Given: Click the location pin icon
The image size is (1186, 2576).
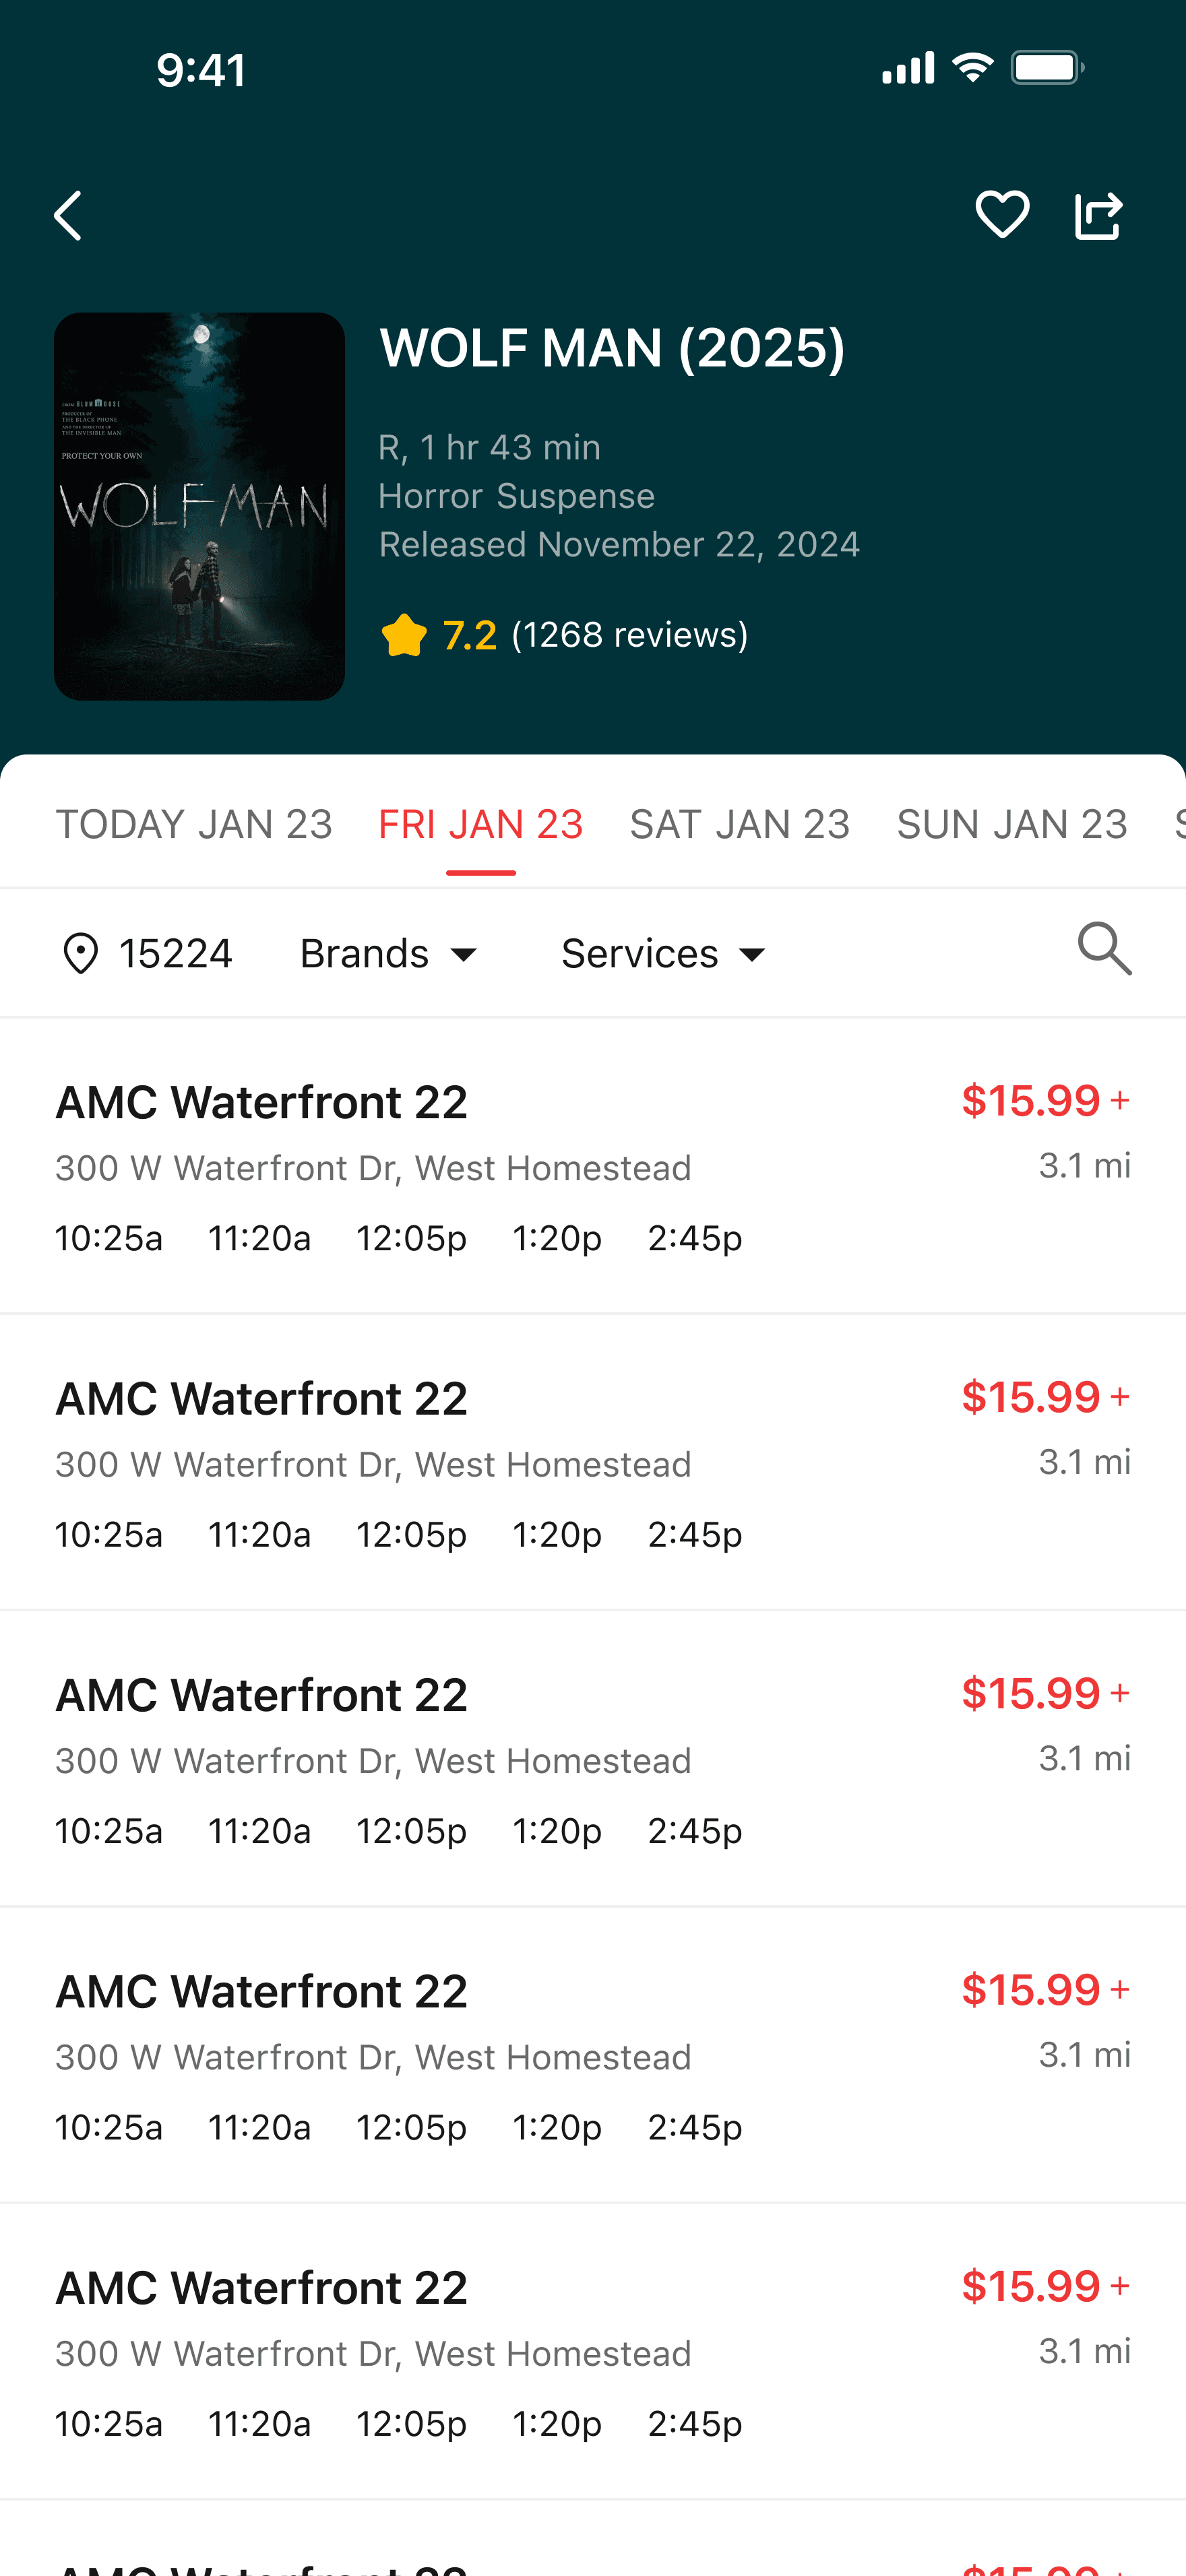Looking at the screenshot, I should coord(81,953).
